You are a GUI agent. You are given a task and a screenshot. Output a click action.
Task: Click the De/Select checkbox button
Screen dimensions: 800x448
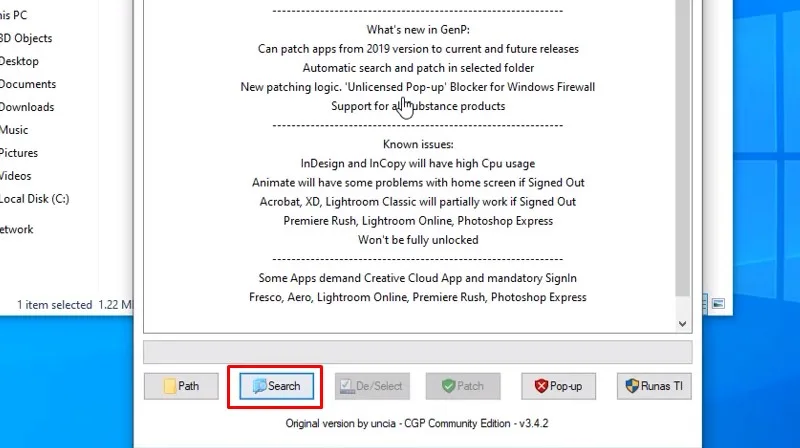pyautogui.click(x=370, y=386)
